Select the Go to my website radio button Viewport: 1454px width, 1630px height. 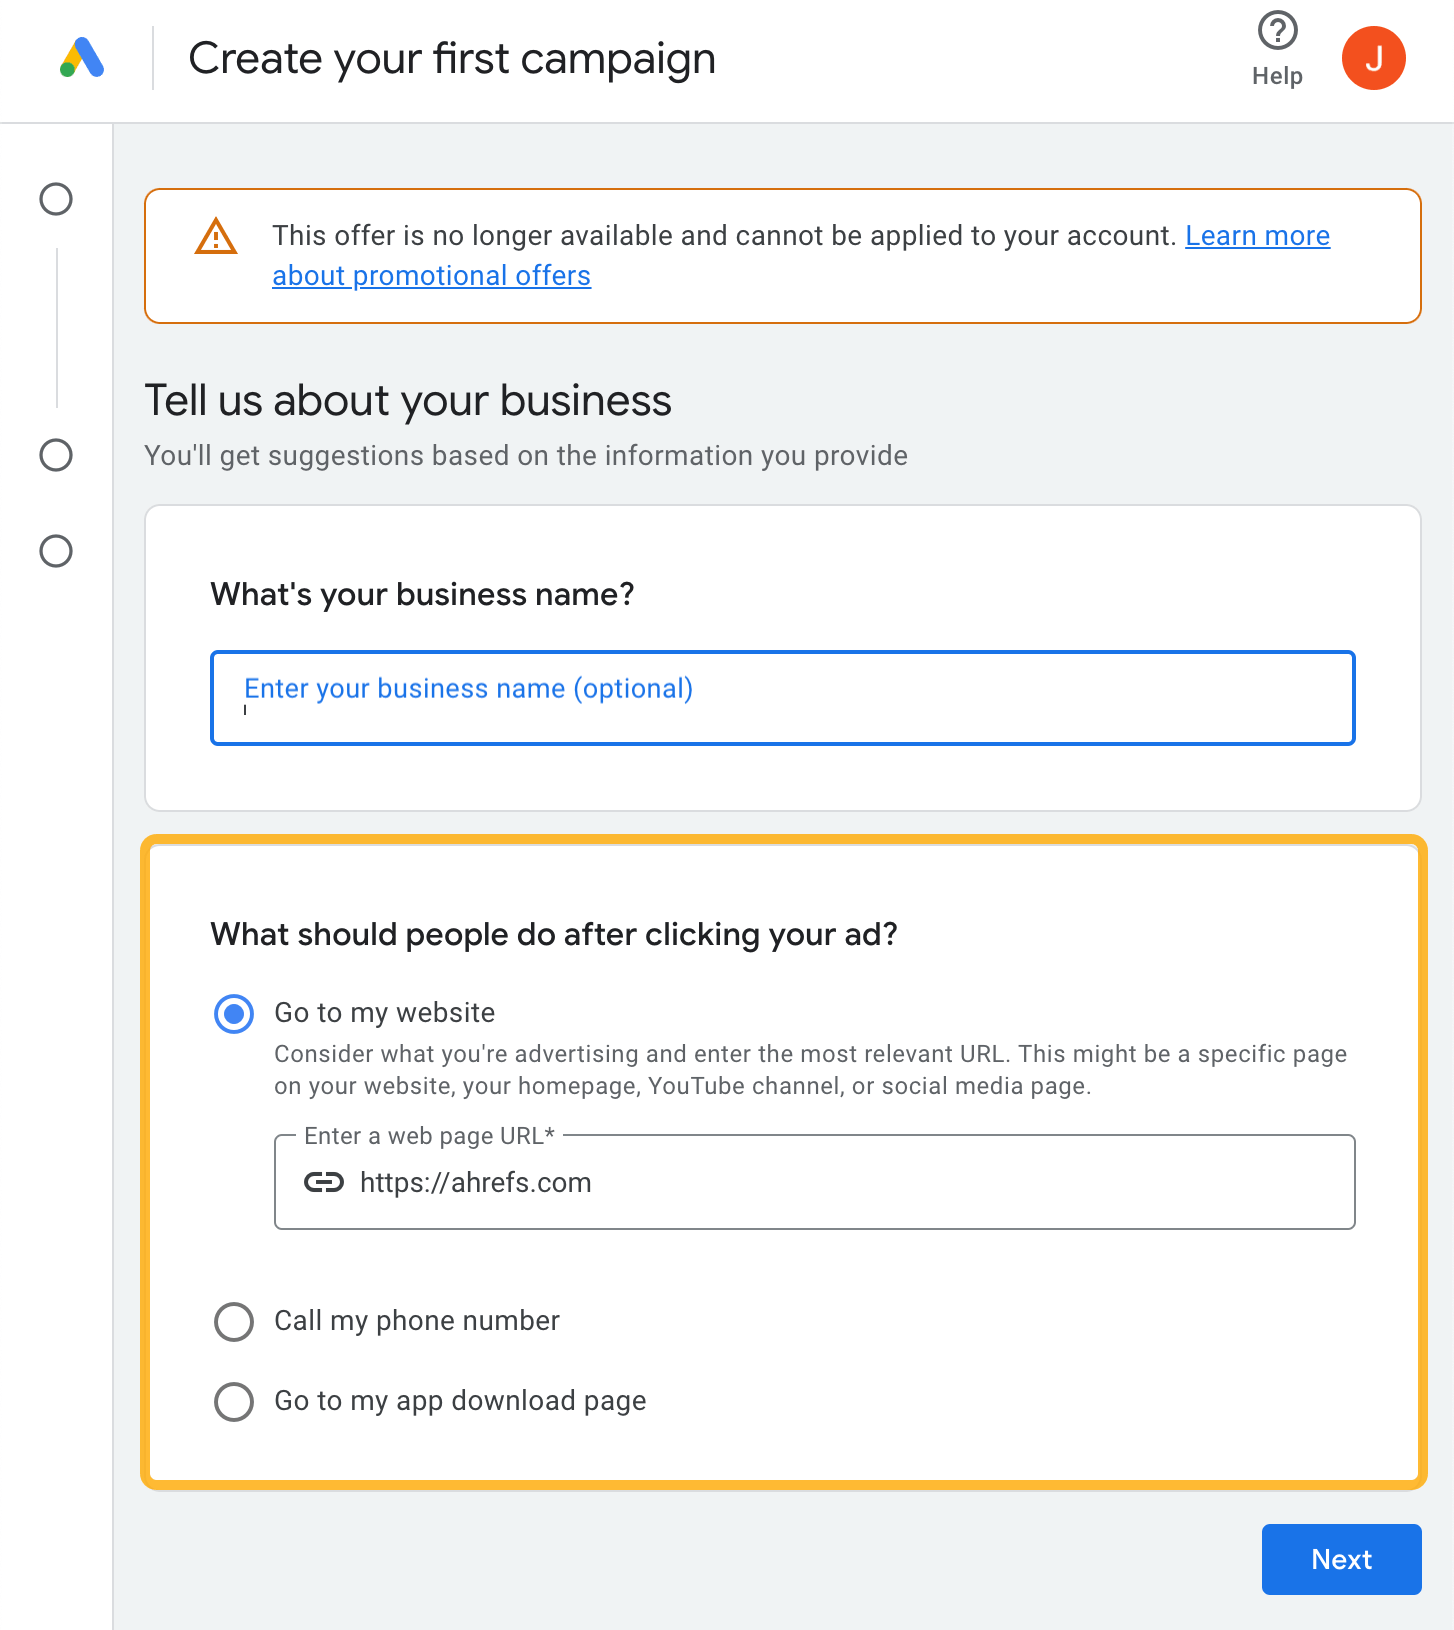point(234,1014)
